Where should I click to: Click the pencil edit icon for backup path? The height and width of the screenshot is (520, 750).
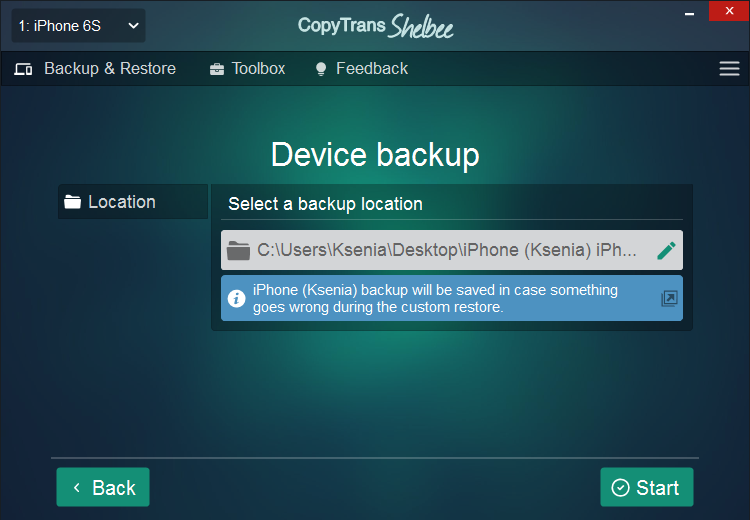(666, 250)
